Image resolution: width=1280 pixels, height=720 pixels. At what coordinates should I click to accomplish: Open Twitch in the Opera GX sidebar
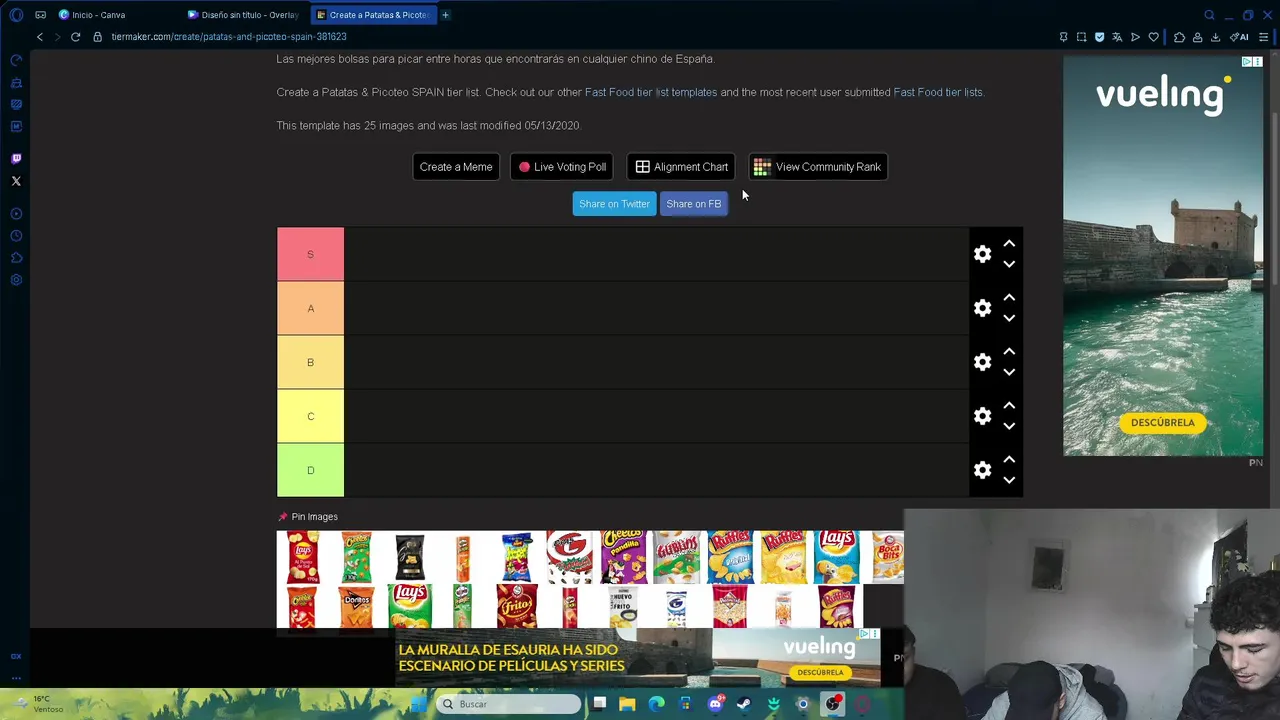point(16,159)
